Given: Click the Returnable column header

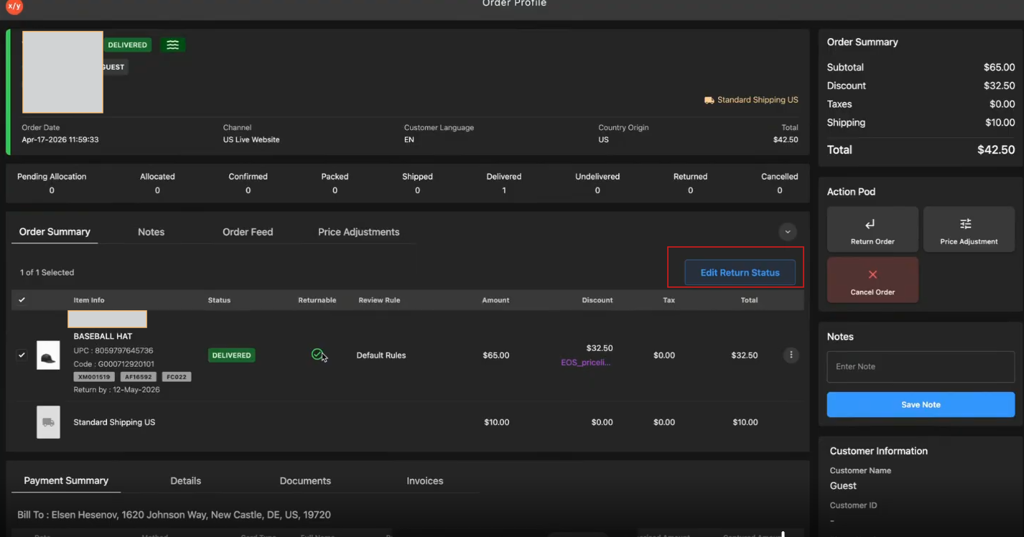Looking at the screenshot, I should point(317,301).
